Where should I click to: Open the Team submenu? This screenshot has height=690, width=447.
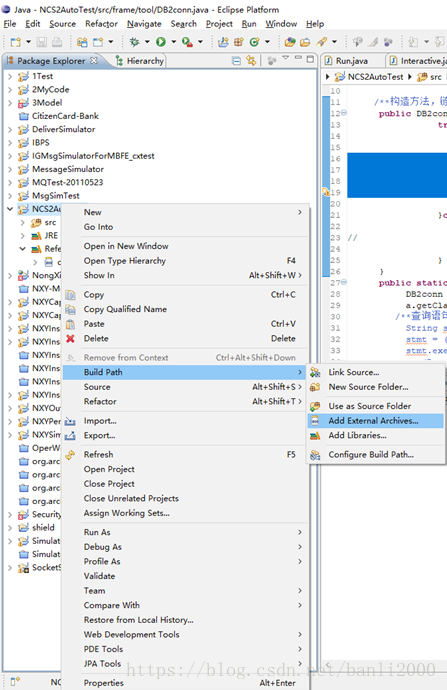185,591
